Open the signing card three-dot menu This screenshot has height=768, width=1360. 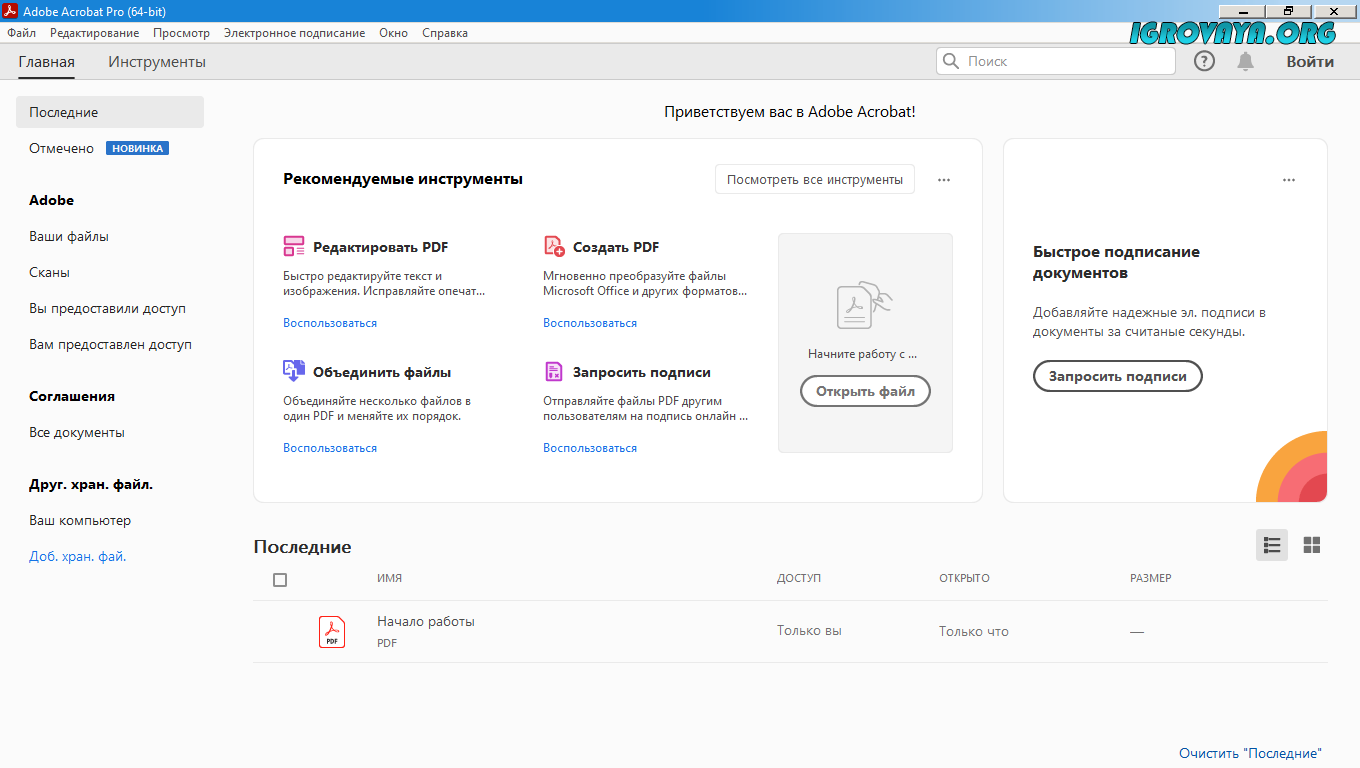tap(1289, 180)
